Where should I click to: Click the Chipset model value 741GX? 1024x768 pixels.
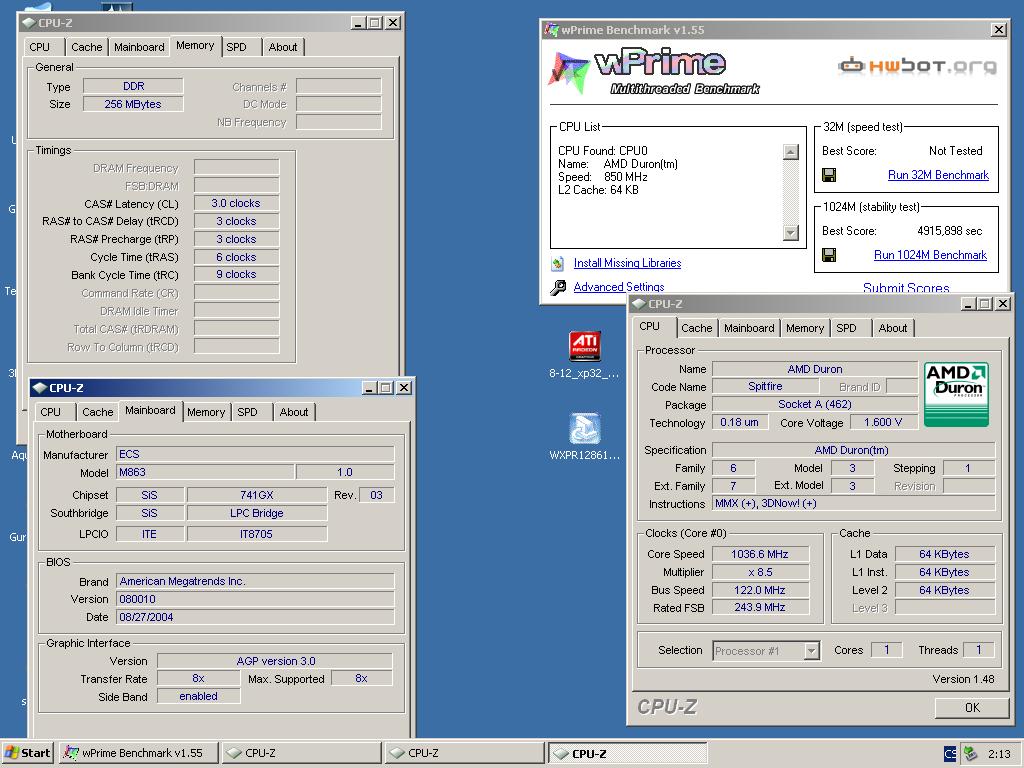tap(257, 495)
